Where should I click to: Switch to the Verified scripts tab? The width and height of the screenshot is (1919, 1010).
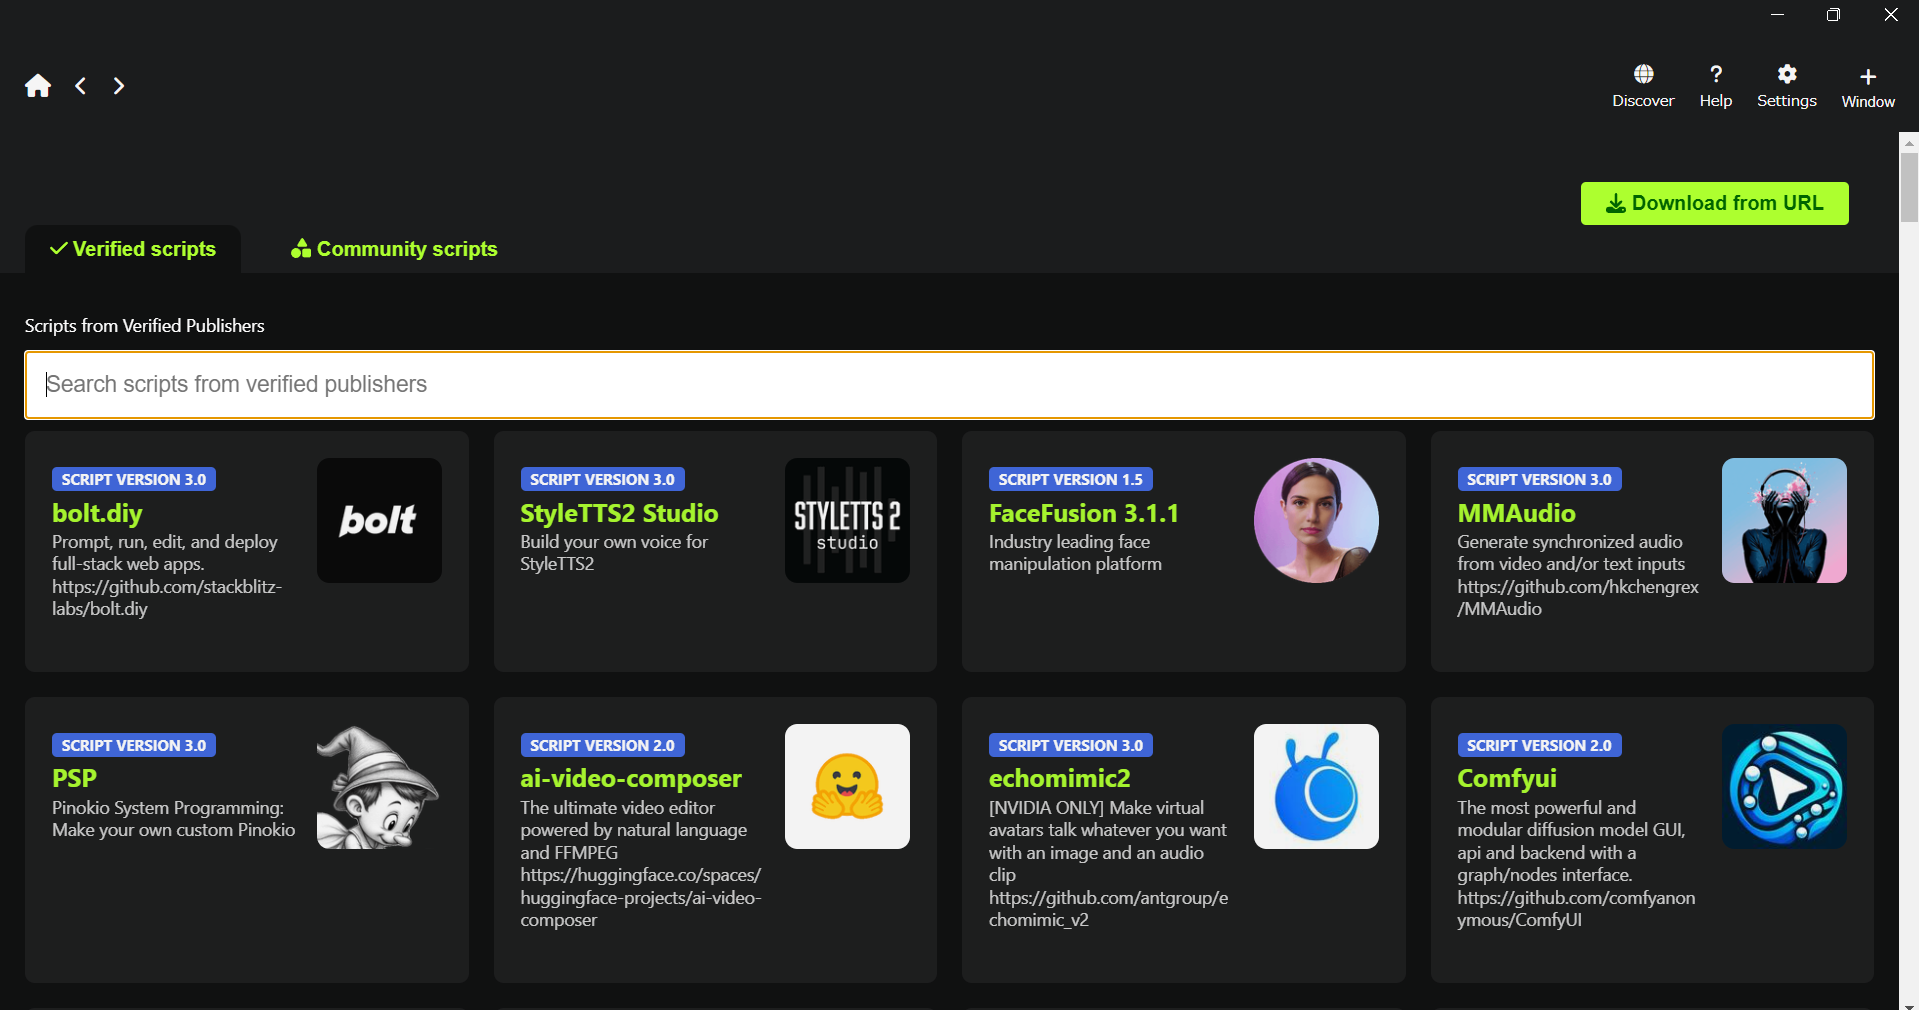[133, 249]
